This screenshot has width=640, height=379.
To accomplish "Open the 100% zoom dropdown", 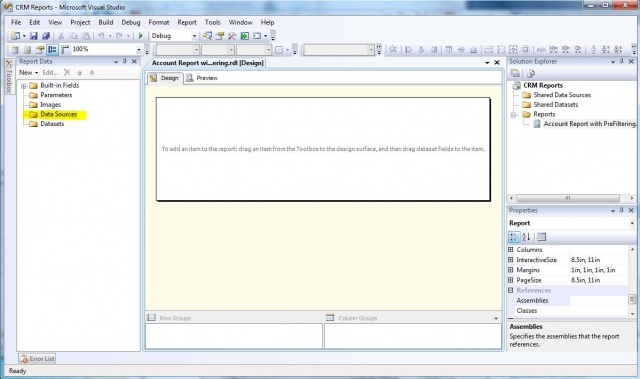I will [139, 49].
